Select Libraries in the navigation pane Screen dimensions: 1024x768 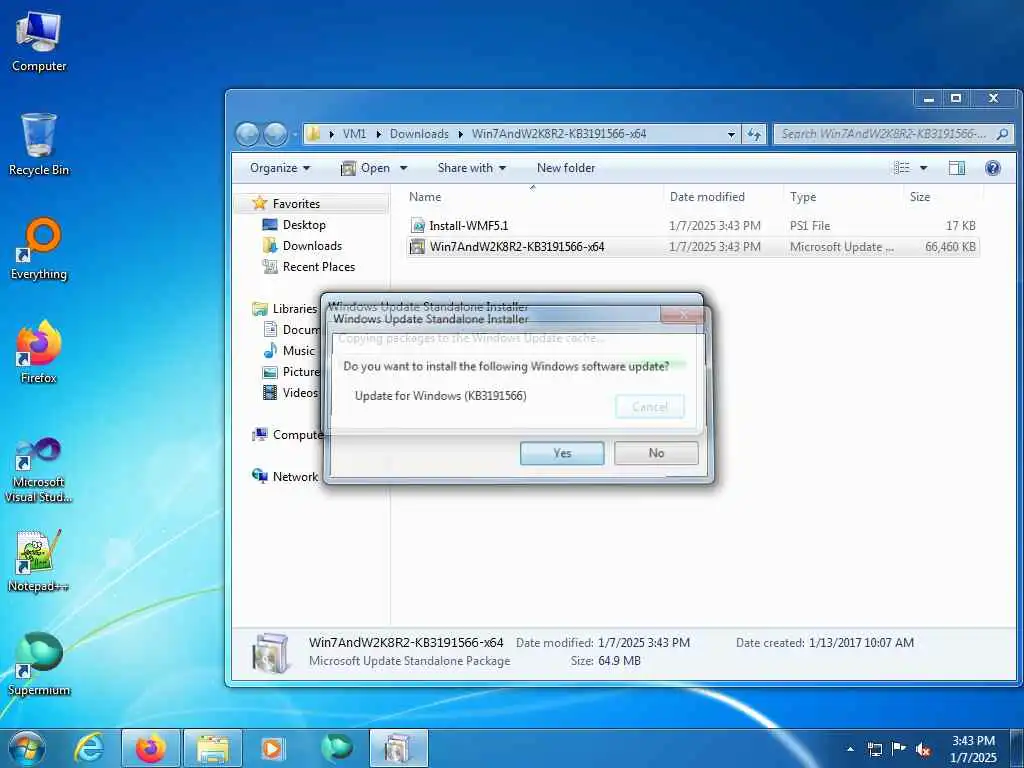pyautogui.click(x=286, y=309)
